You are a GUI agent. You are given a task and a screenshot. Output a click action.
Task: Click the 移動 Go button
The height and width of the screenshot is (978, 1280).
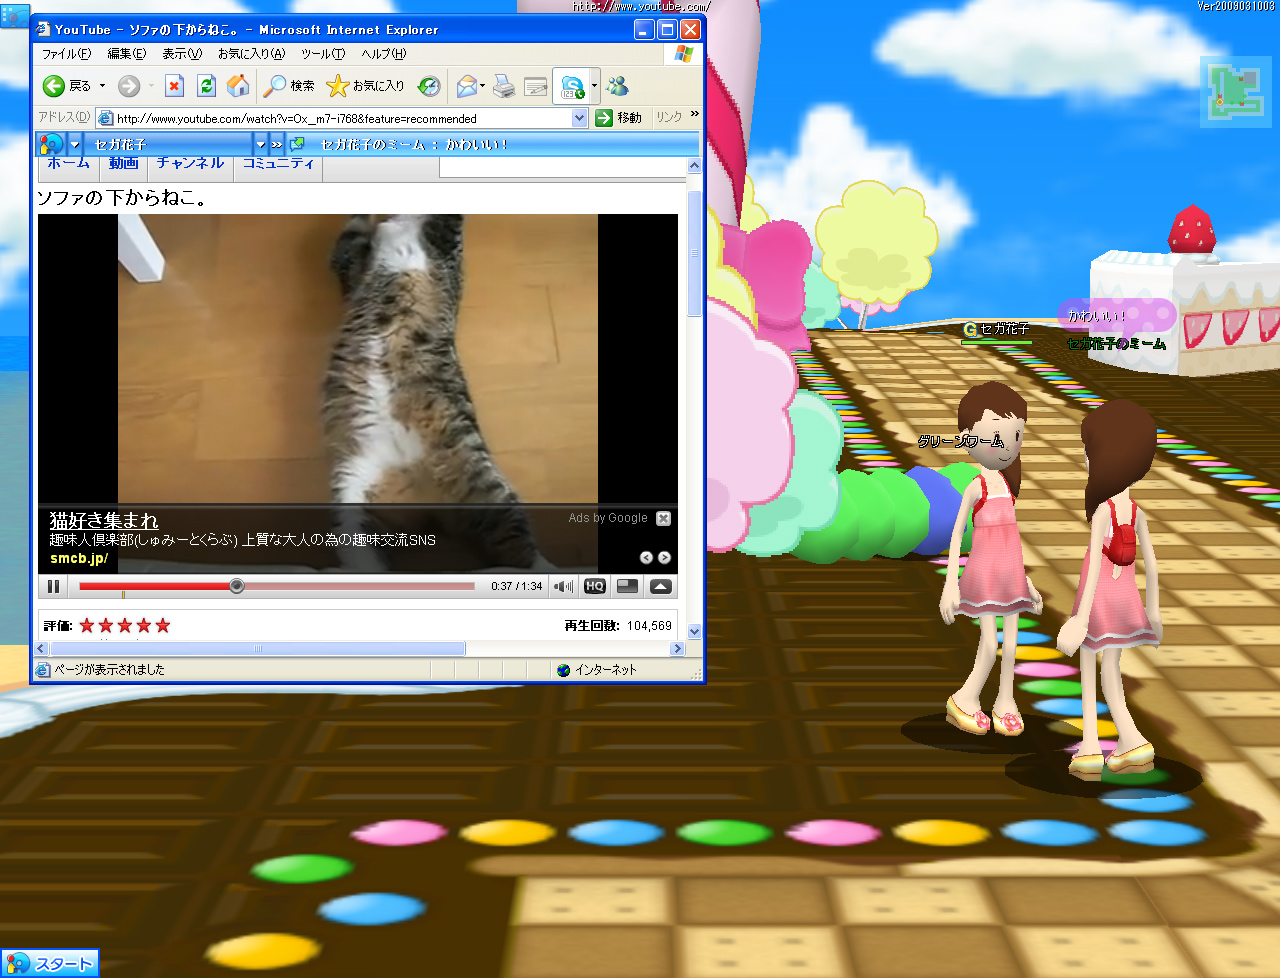pos(618,118)
